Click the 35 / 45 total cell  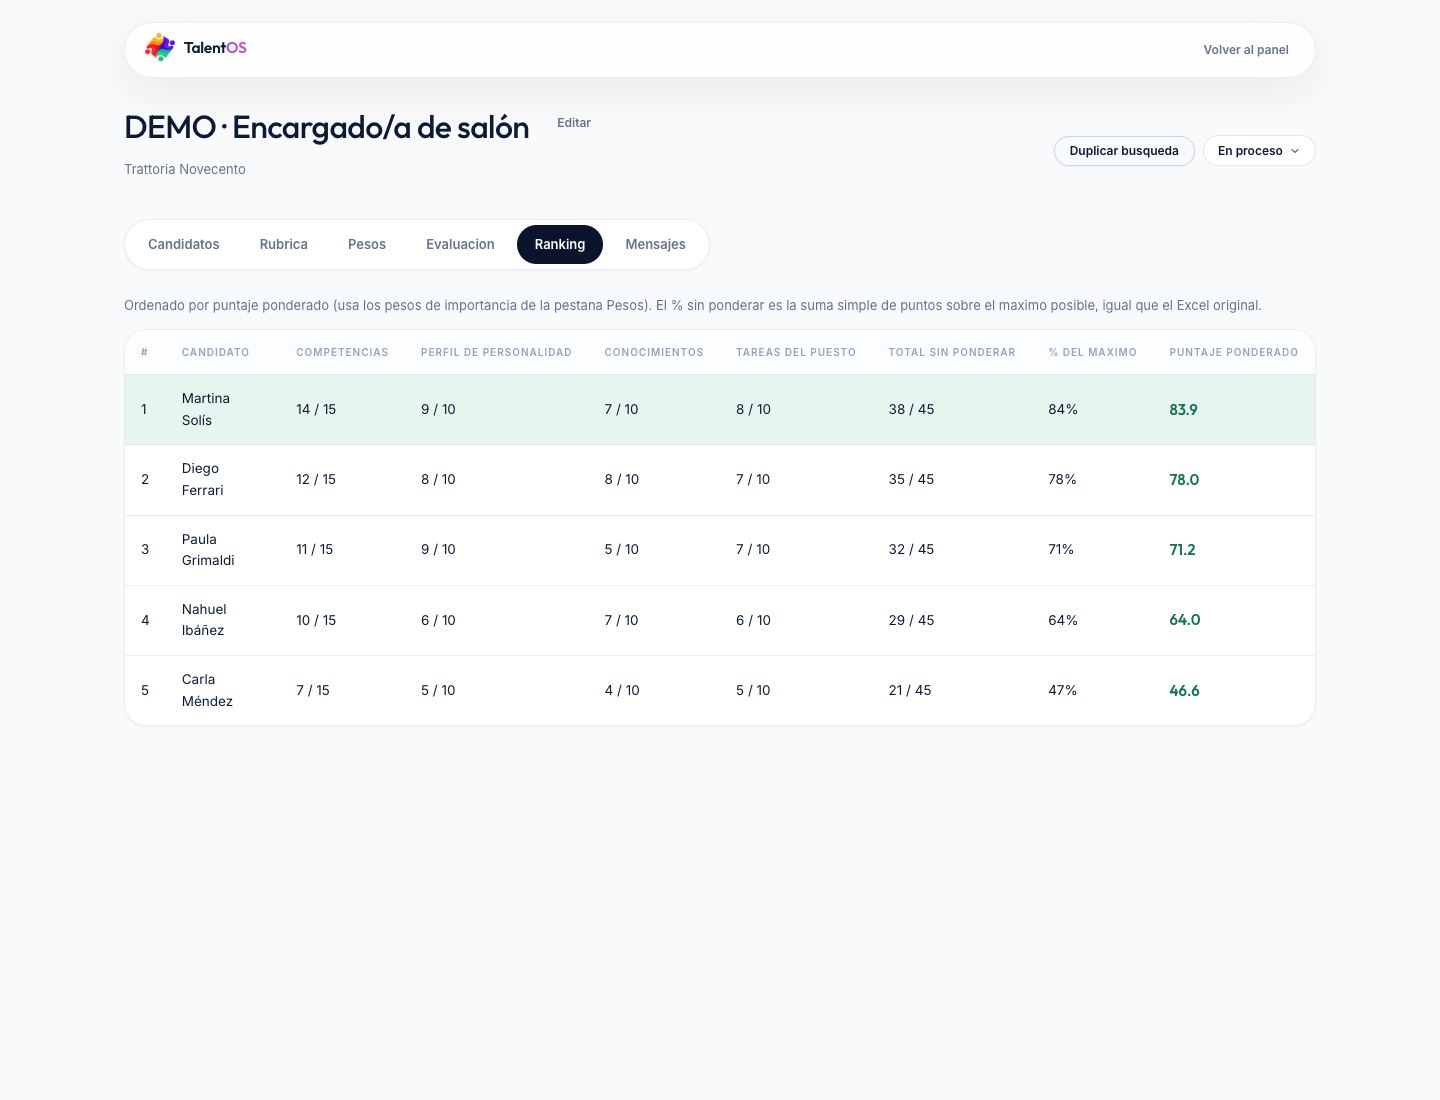point(911,480)
